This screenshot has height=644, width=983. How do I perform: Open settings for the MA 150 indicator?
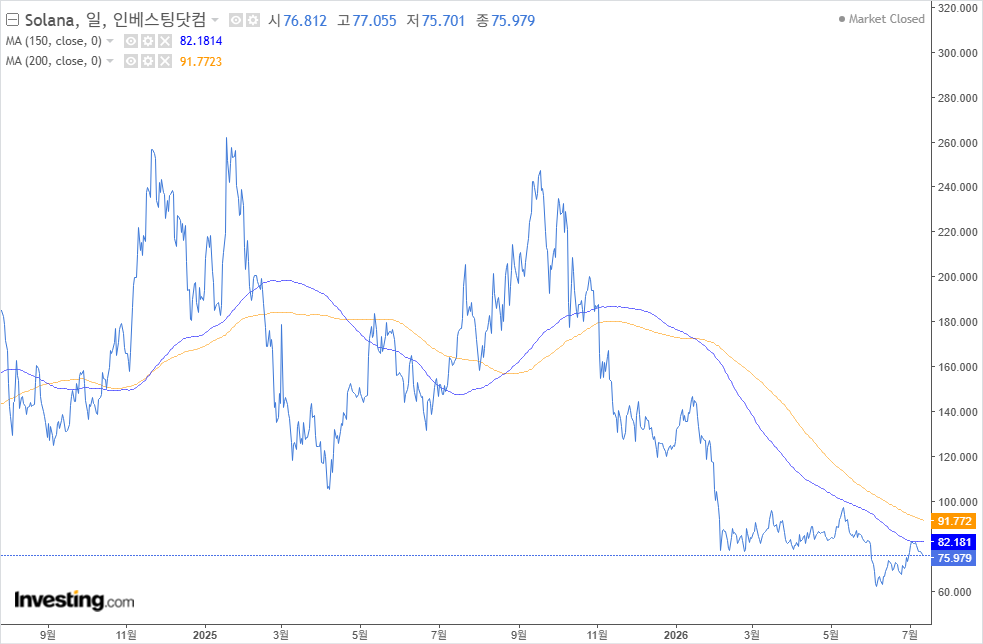(x=147, y=41)
